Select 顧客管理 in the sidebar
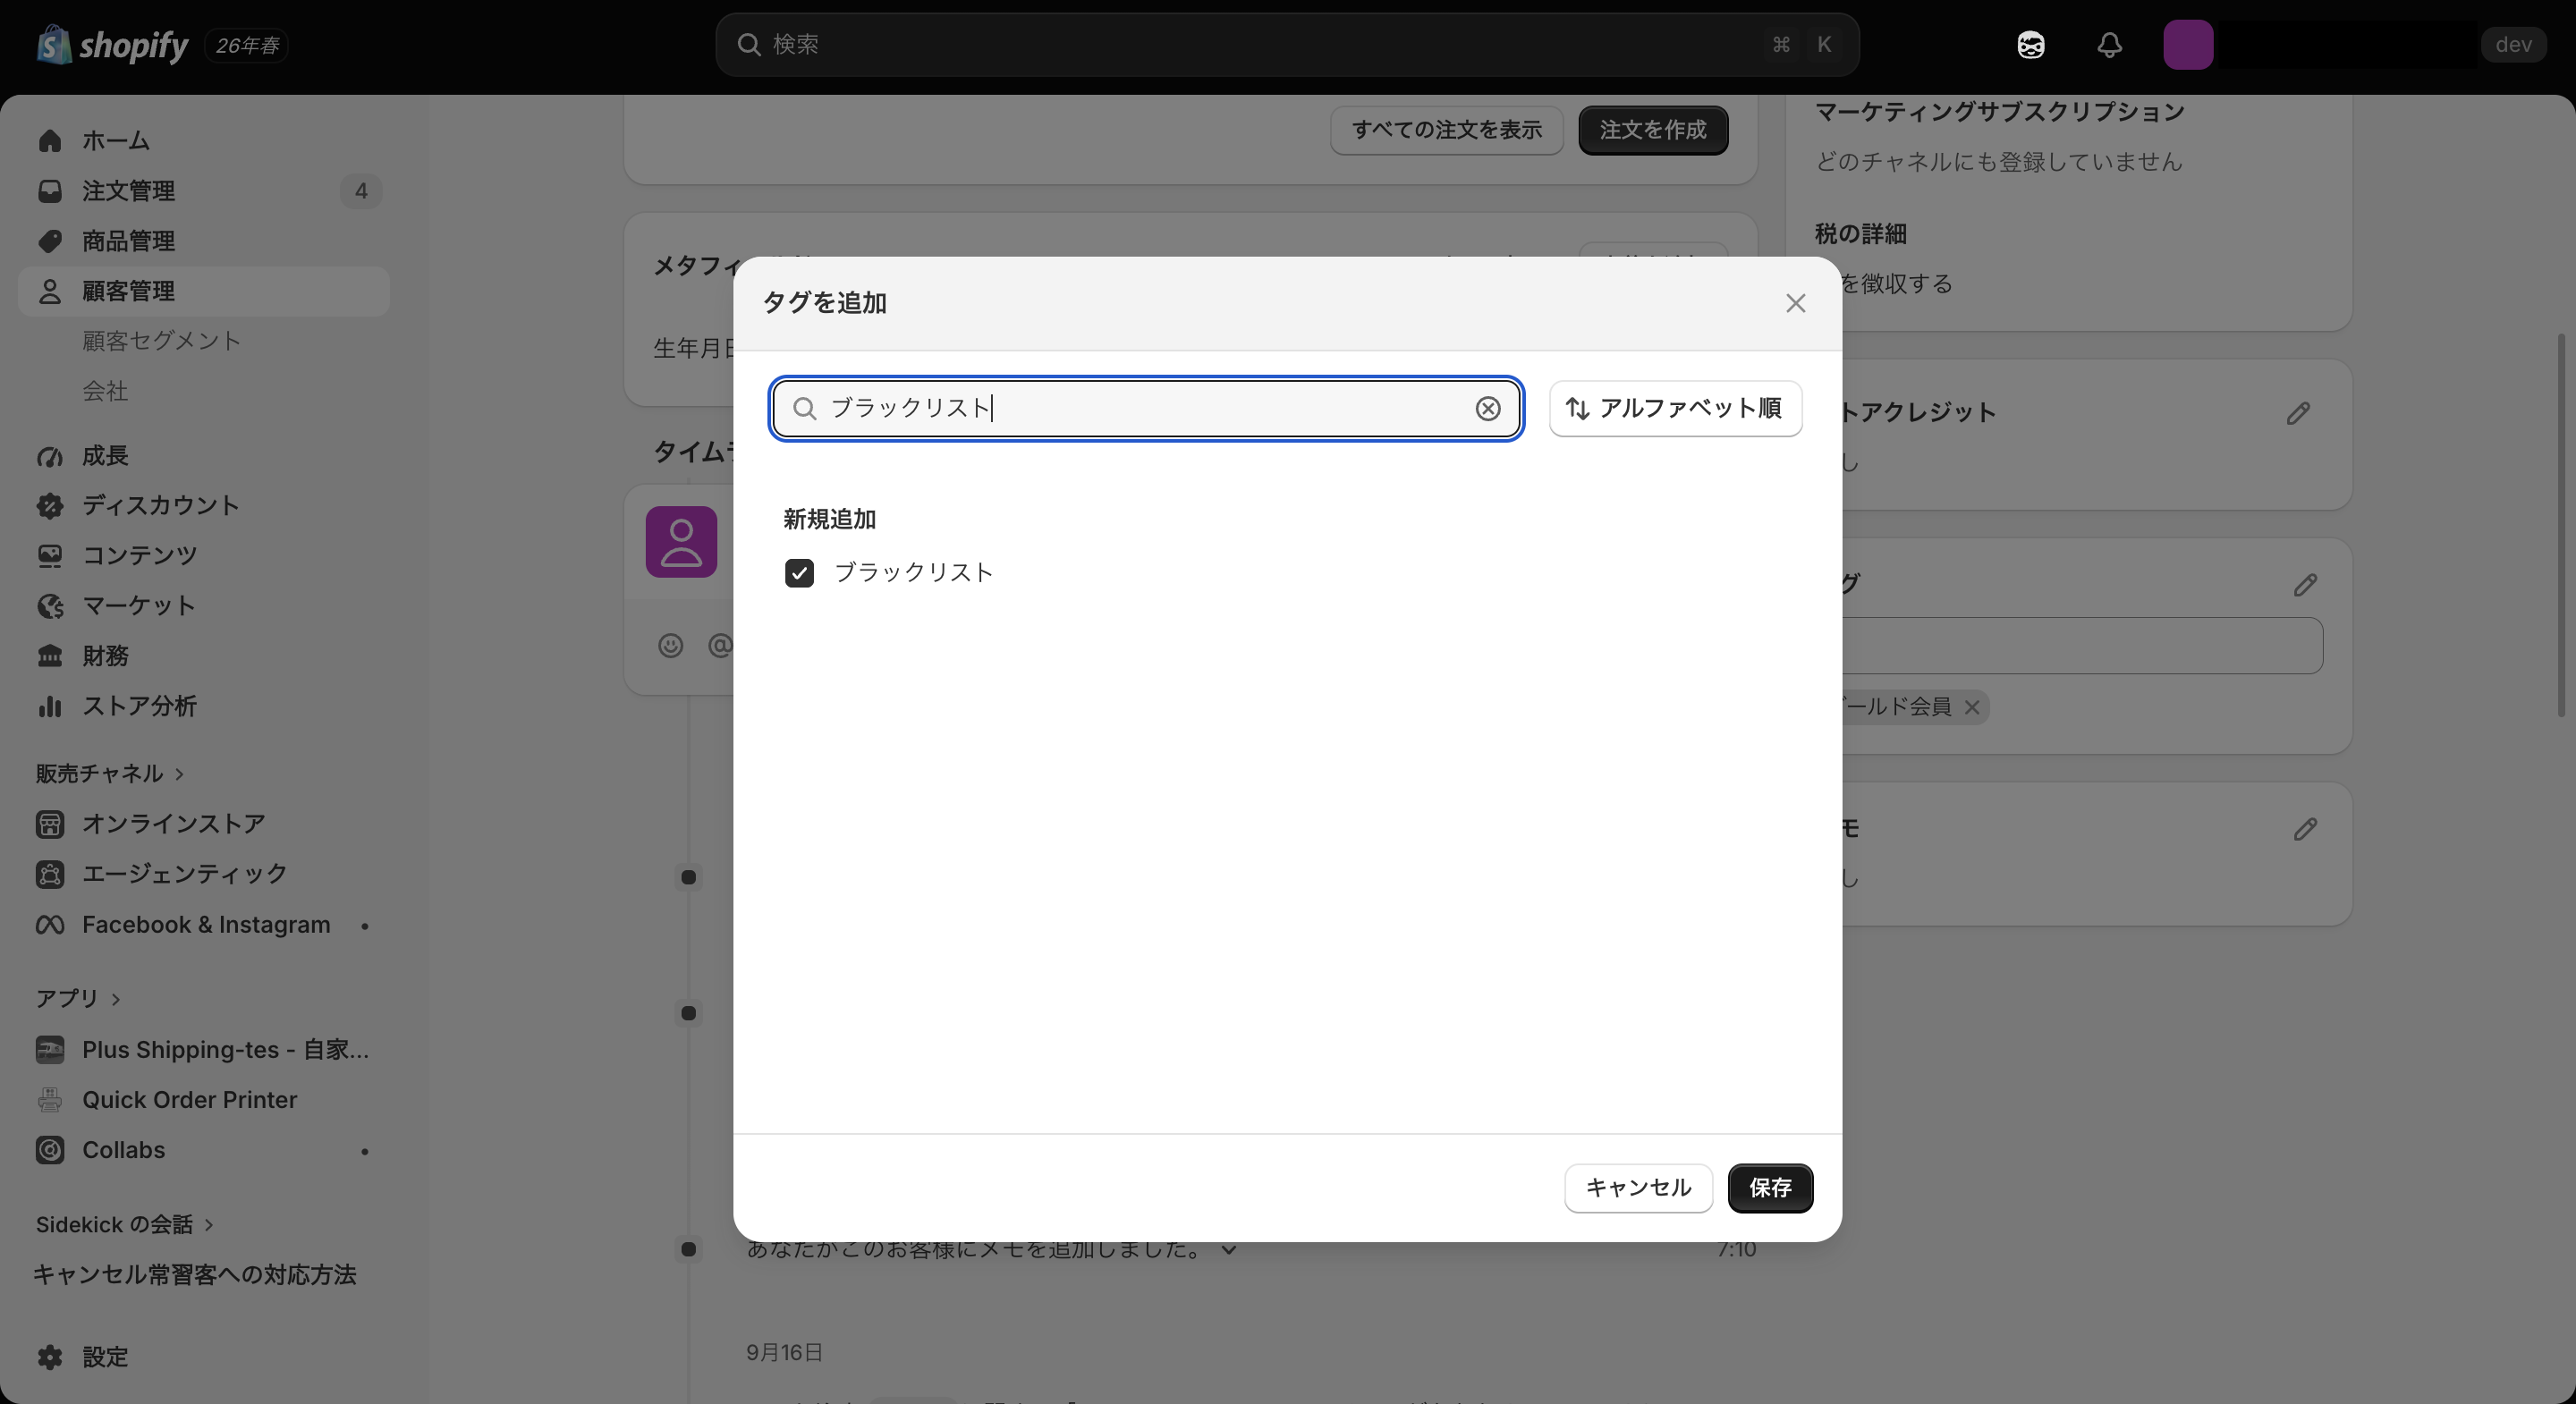This screenshot has width=2576, height=1404. [x=203, y=291]
